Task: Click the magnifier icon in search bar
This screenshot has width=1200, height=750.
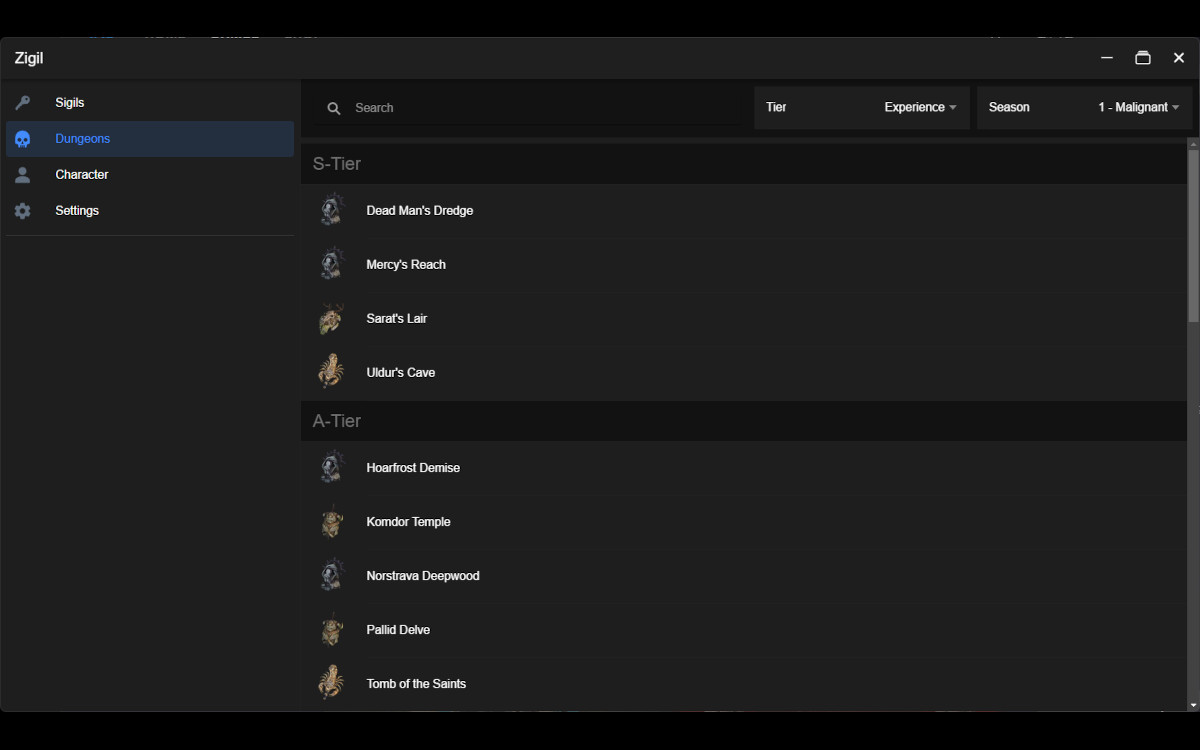Action: 334,108
